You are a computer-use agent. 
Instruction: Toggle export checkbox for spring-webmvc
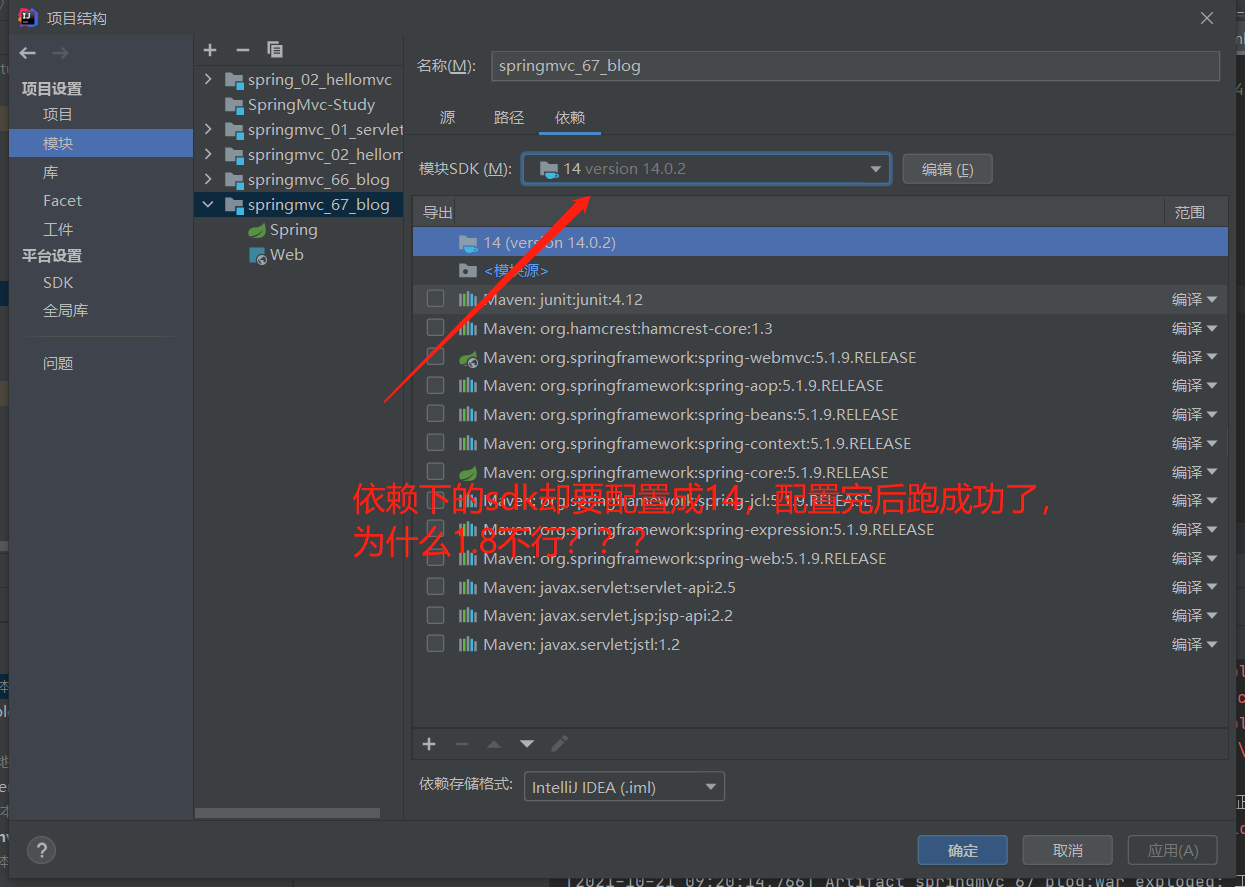[x=435, y=356]
